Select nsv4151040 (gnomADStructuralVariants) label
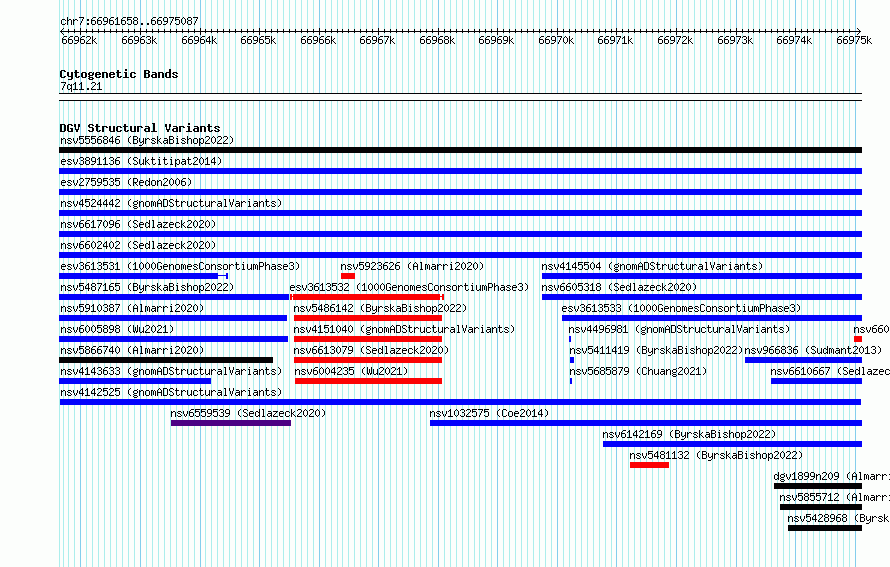This screenshot has height=567, width=890. (404, 329)
